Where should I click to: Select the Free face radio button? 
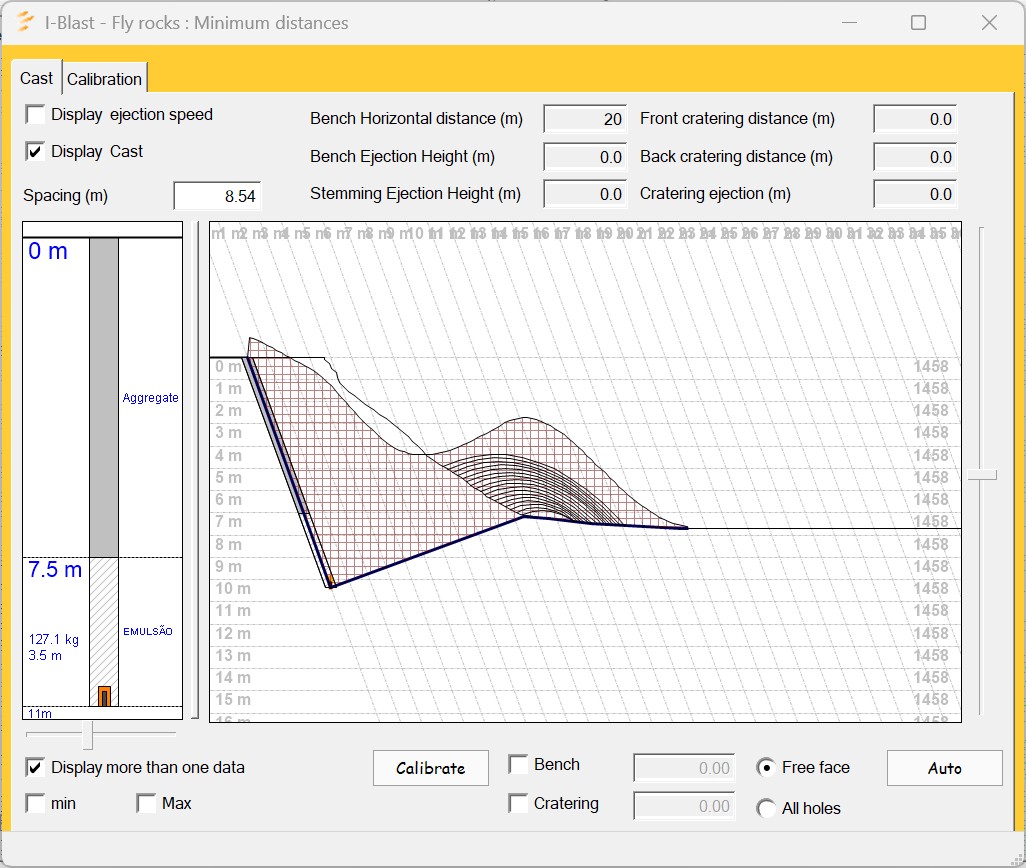[x=767, y=768]
